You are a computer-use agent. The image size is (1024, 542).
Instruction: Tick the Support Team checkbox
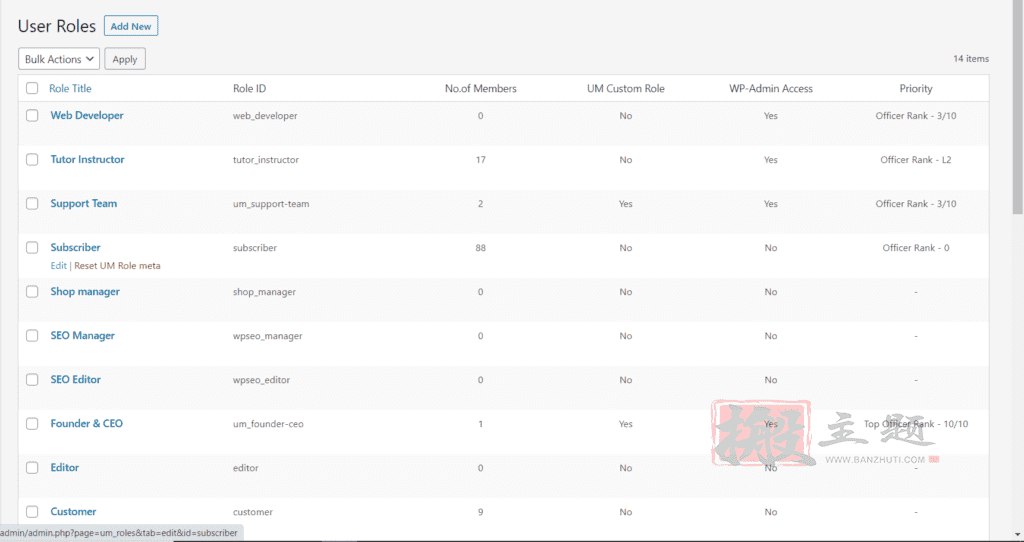click(32, 203)
